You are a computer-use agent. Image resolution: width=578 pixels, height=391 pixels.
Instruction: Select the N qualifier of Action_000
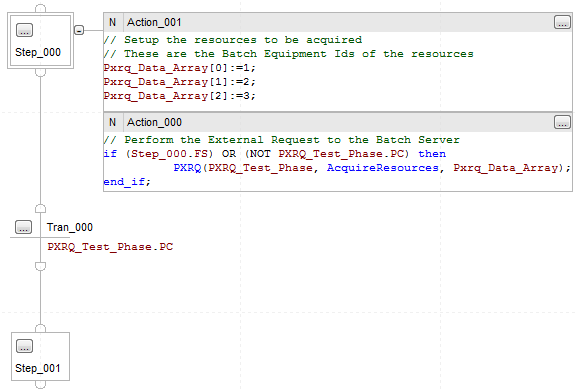[112, 122]
